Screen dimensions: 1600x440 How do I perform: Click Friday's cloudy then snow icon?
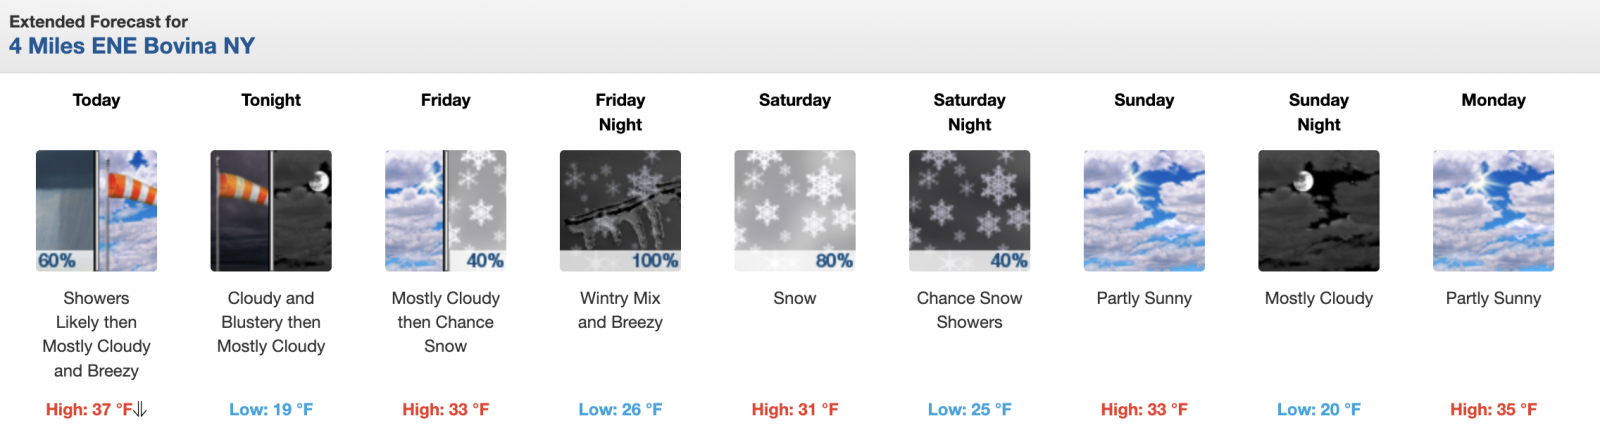[x=445, y=211]
